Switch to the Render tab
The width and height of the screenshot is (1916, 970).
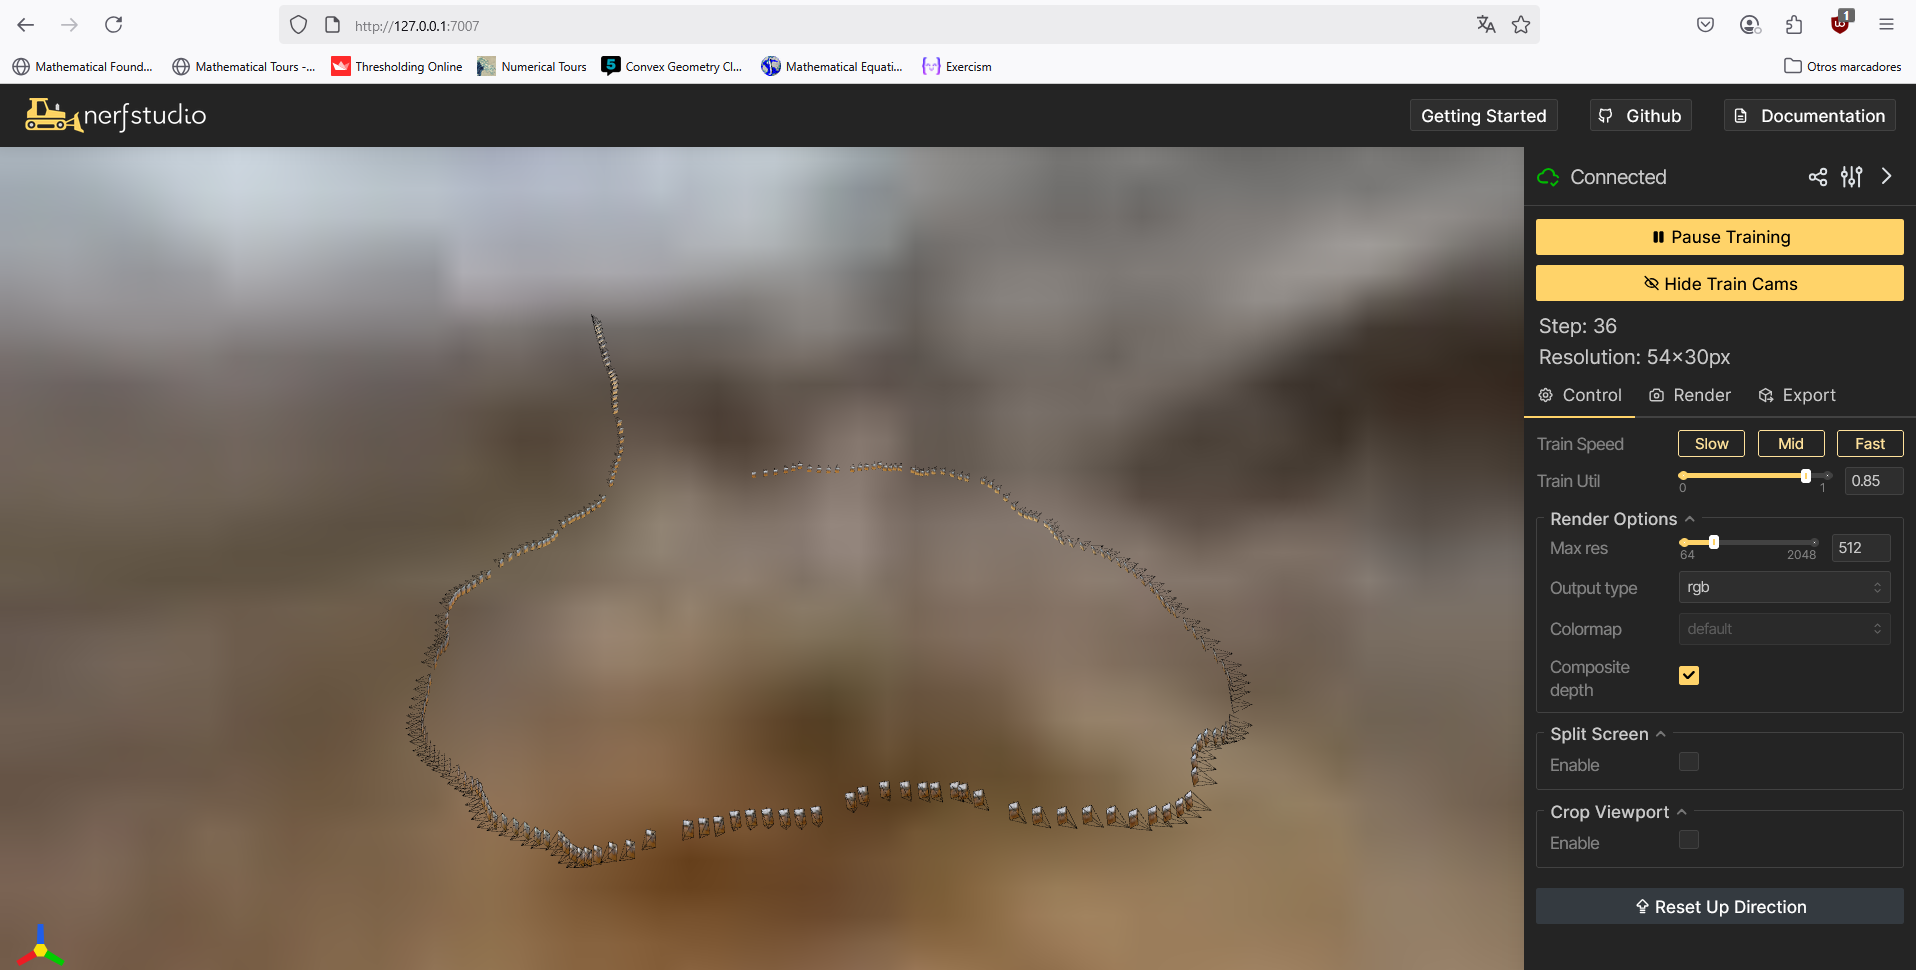(1689, 395)
